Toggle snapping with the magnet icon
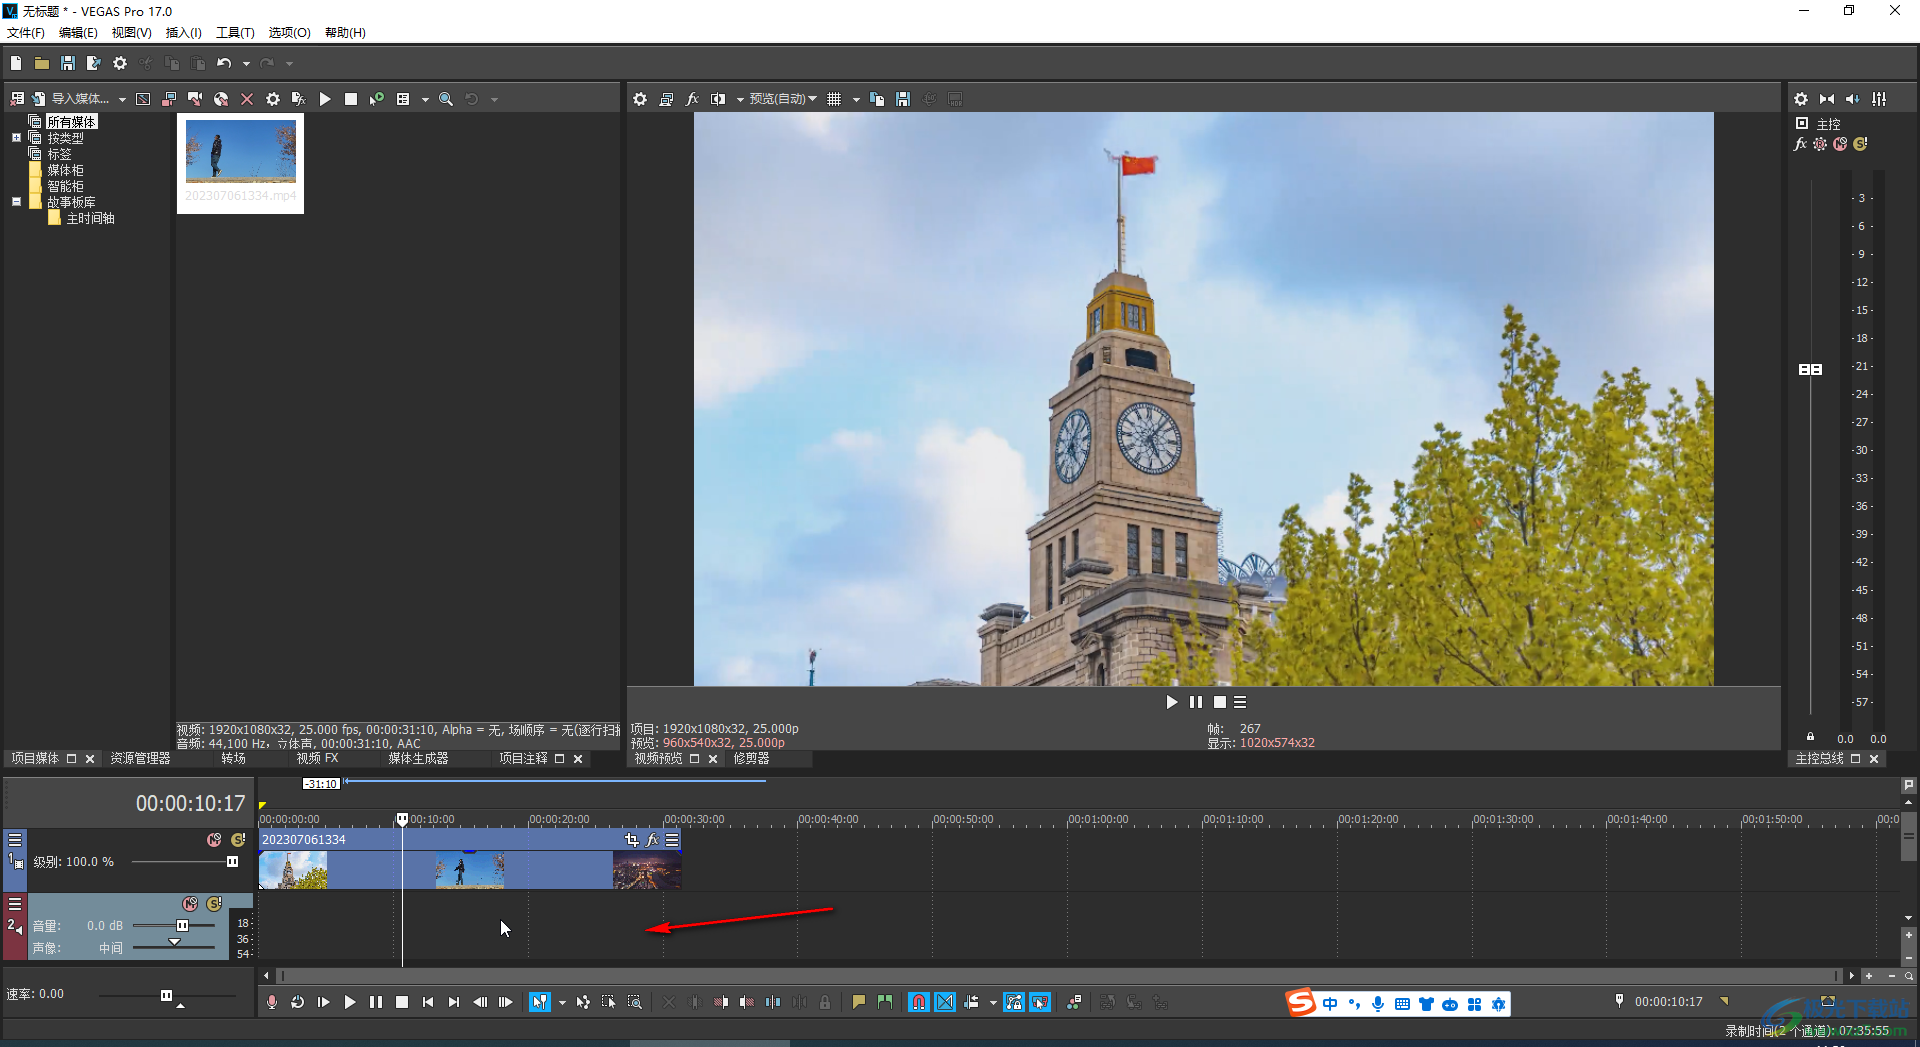 pos(919,1002)
